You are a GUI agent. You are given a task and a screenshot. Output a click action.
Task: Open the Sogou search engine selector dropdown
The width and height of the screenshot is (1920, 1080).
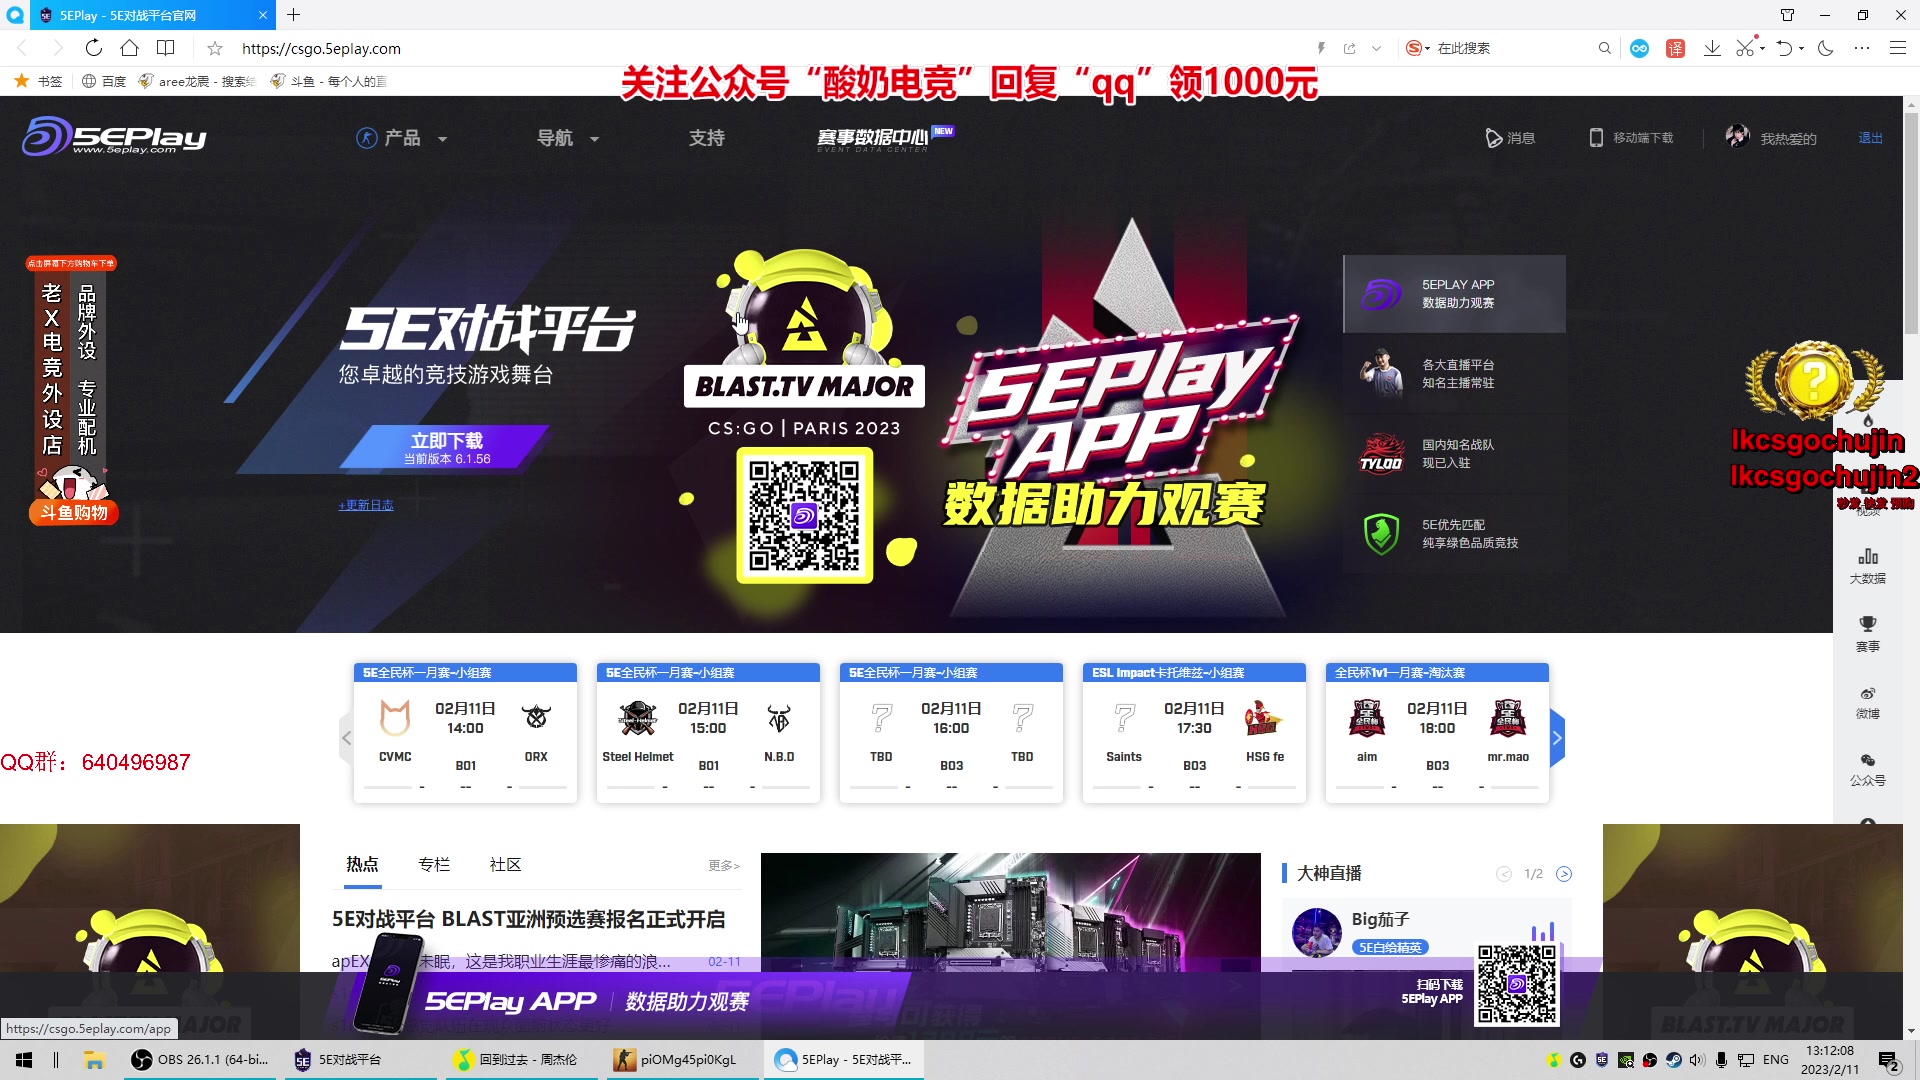point(1418,48)
